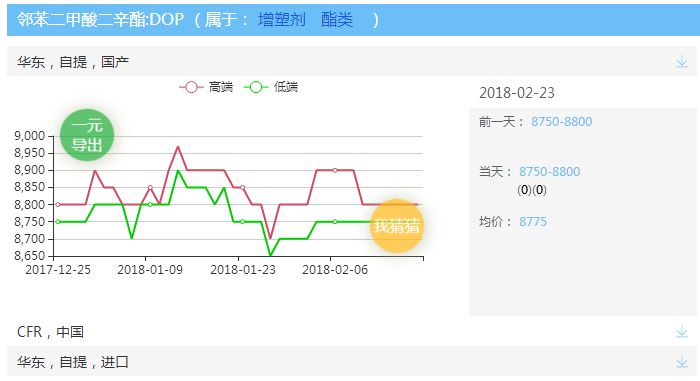The width and height of the screenshot is (700, 381).
Task: Toggle the 高端 series in the legend
Action: 206,87
